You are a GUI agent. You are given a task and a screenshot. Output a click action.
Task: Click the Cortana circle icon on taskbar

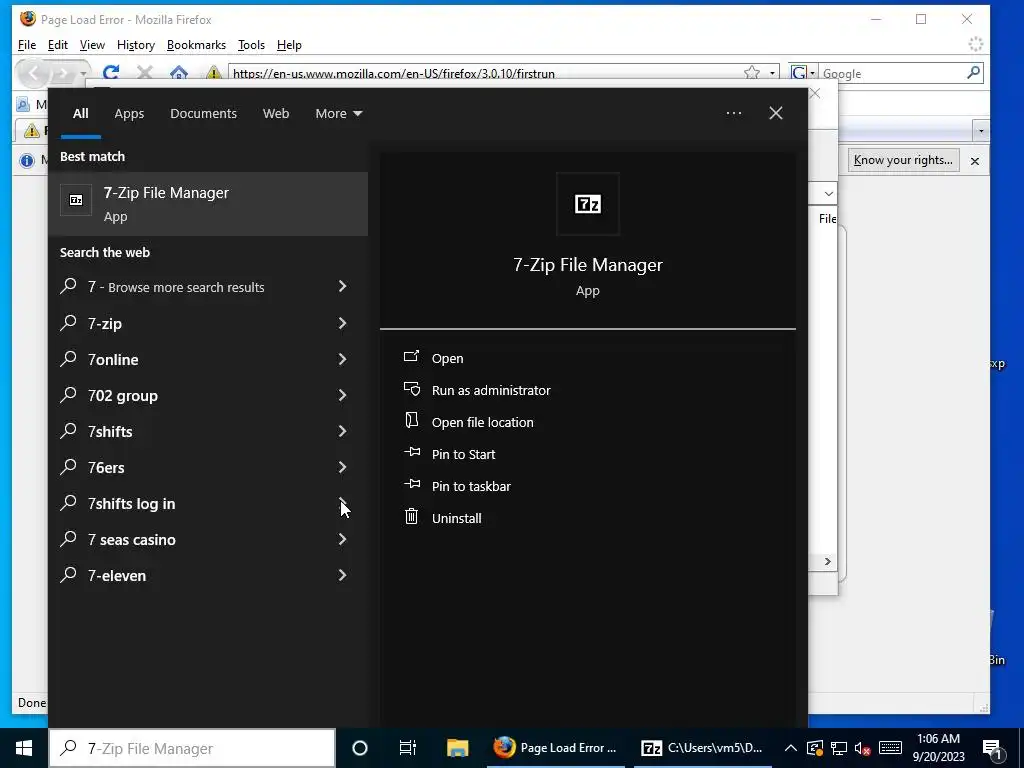[360, 748]
